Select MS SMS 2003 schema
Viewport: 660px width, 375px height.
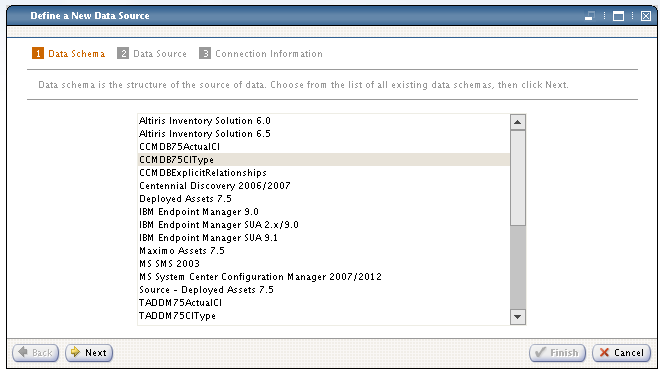323,264
